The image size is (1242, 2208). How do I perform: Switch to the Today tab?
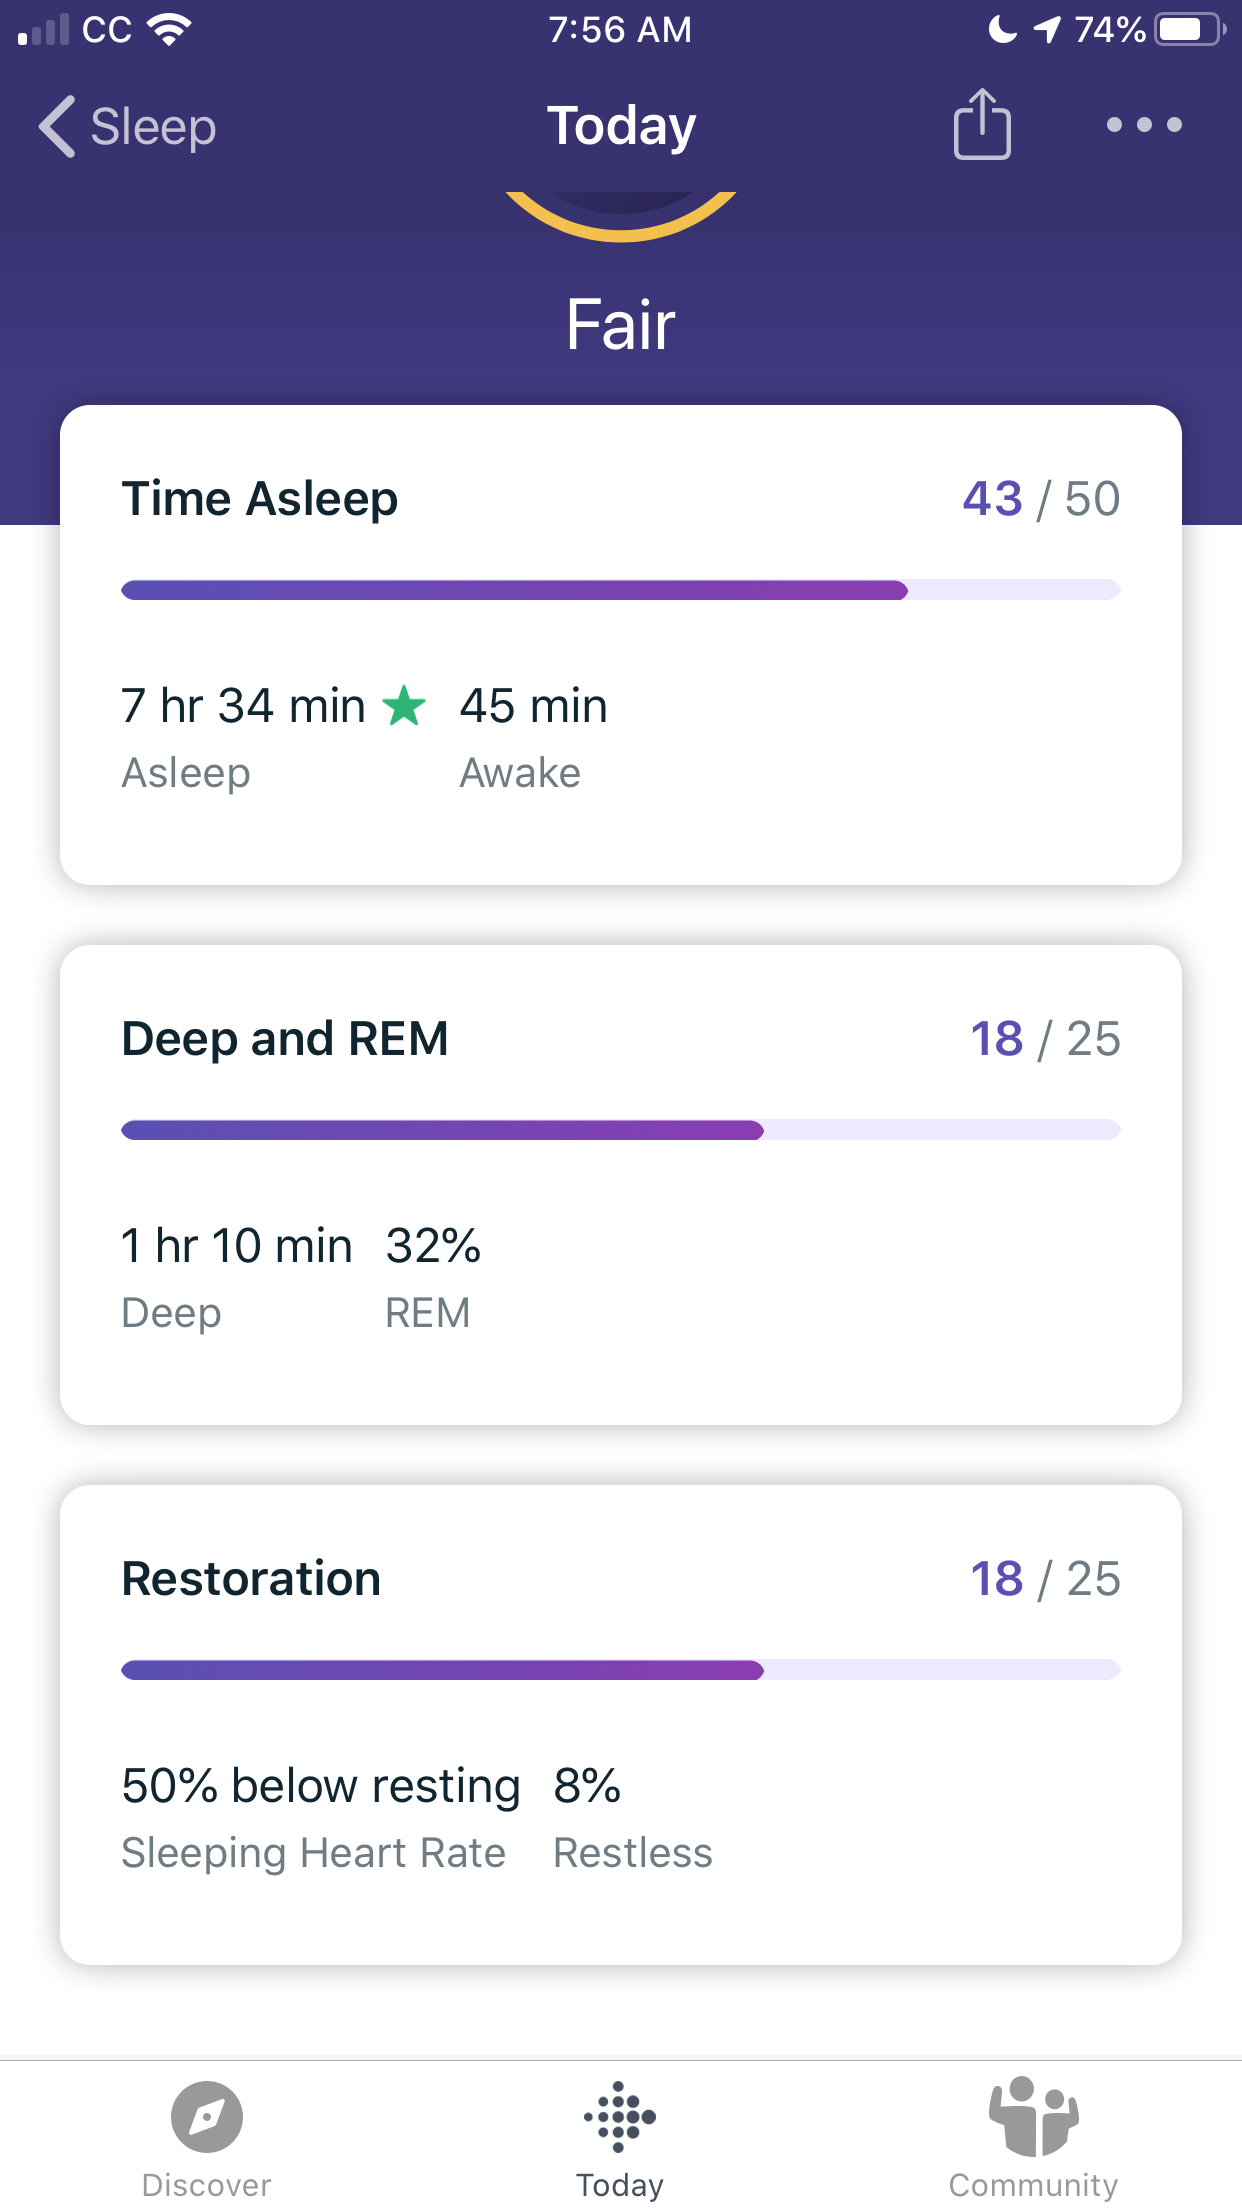tap(620, 2140)
